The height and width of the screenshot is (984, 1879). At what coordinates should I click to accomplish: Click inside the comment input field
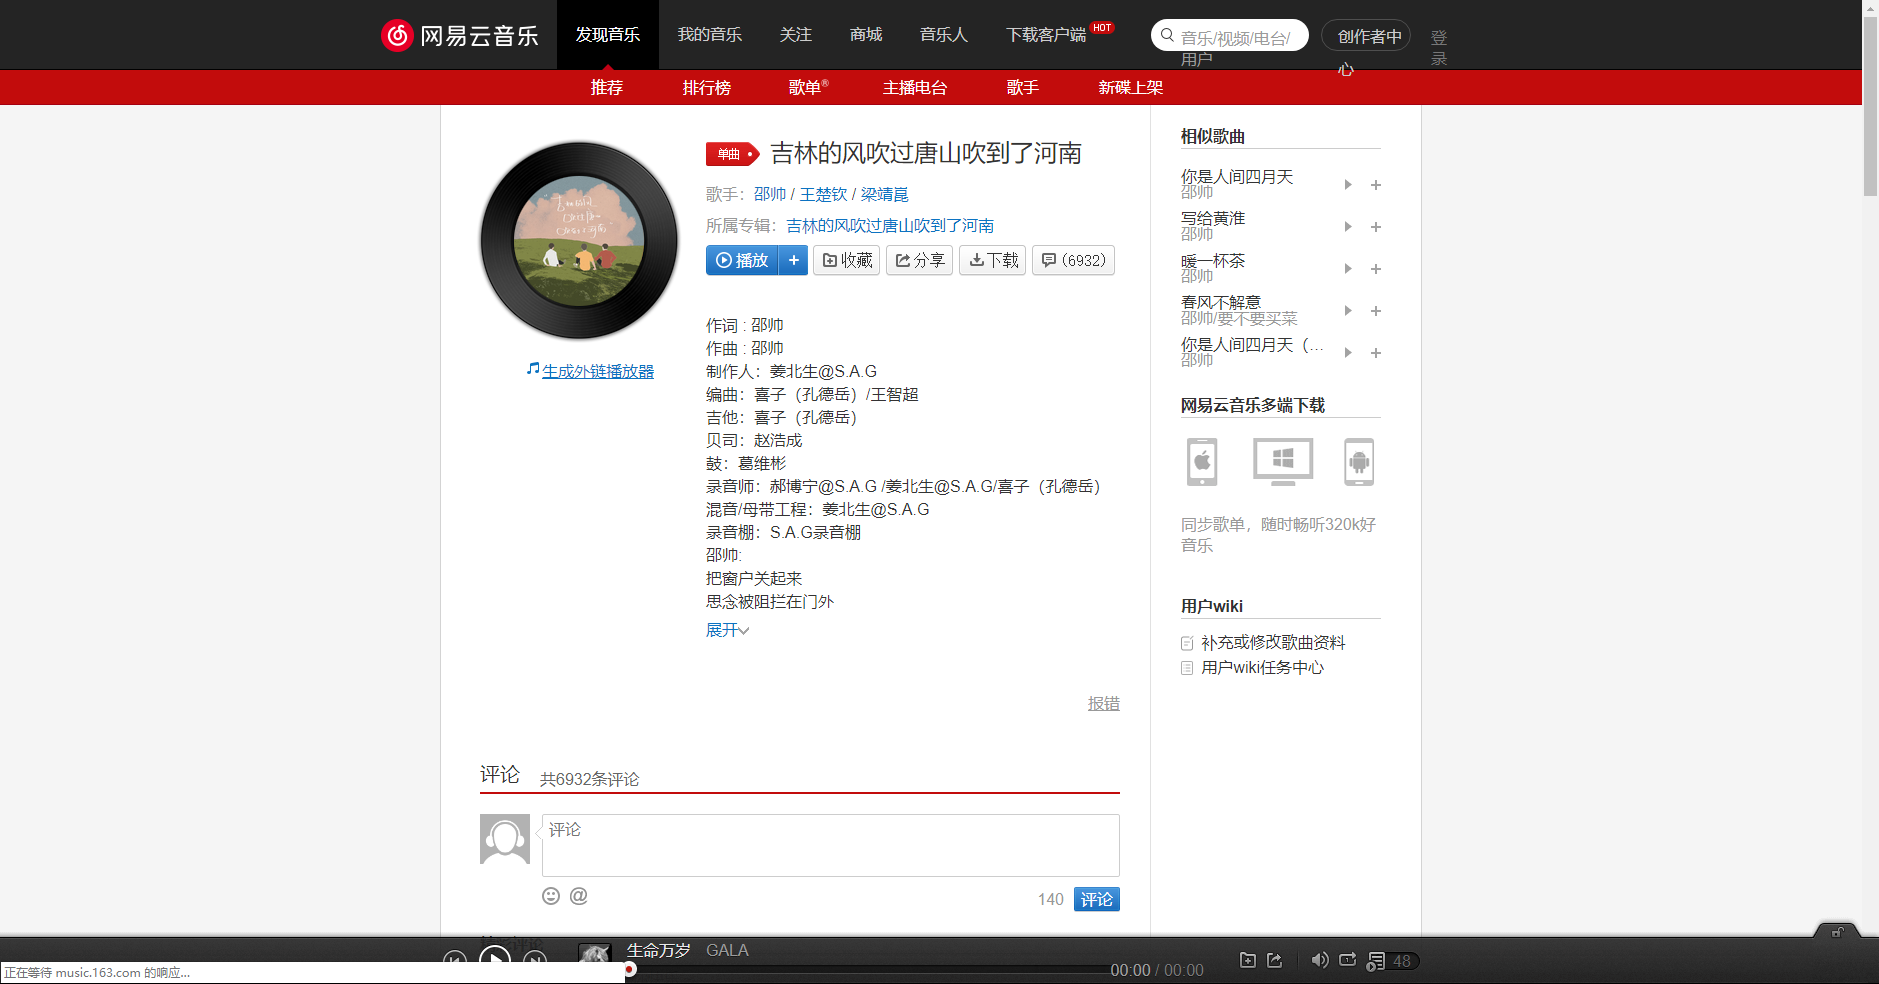pos(830,845)
